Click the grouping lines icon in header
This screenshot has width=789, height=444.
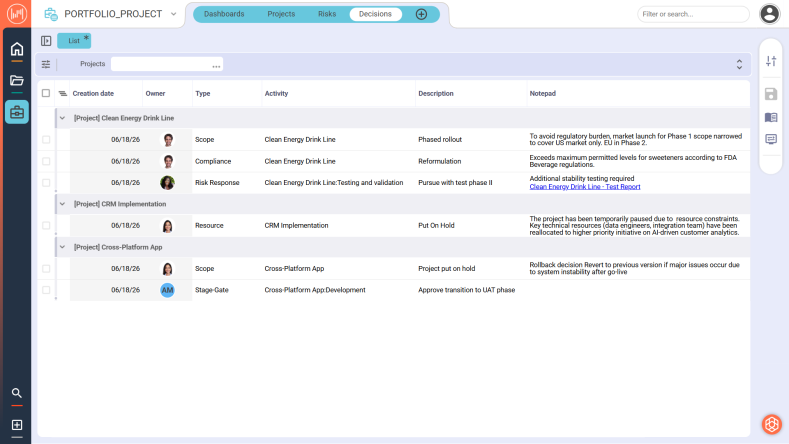(x=62, y=94)
